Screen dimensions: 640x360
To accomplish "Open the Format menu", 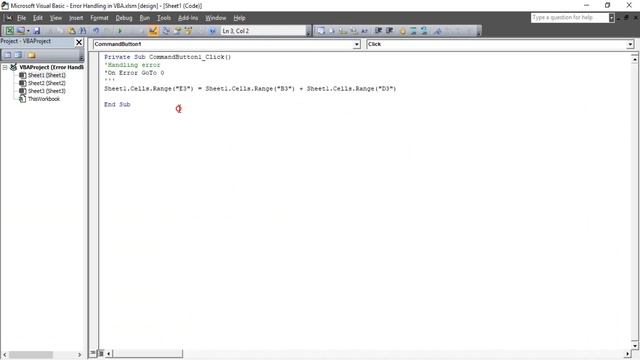I will 99,18.
